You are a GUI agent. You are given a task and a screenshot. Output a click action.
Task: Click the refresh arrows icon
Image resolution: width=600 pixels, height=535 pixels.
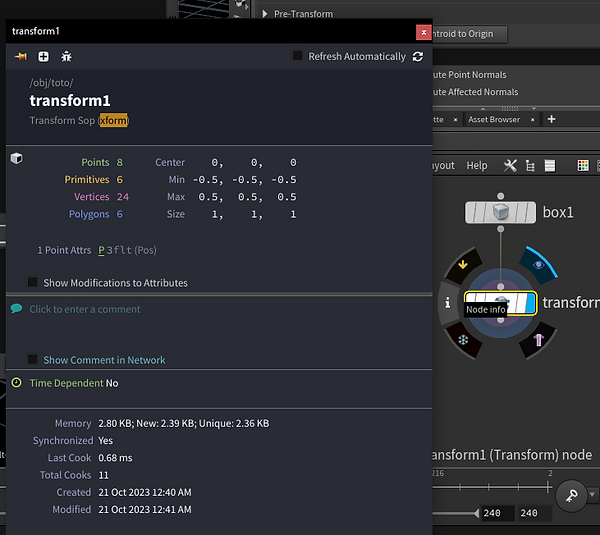tap(418, 57)
